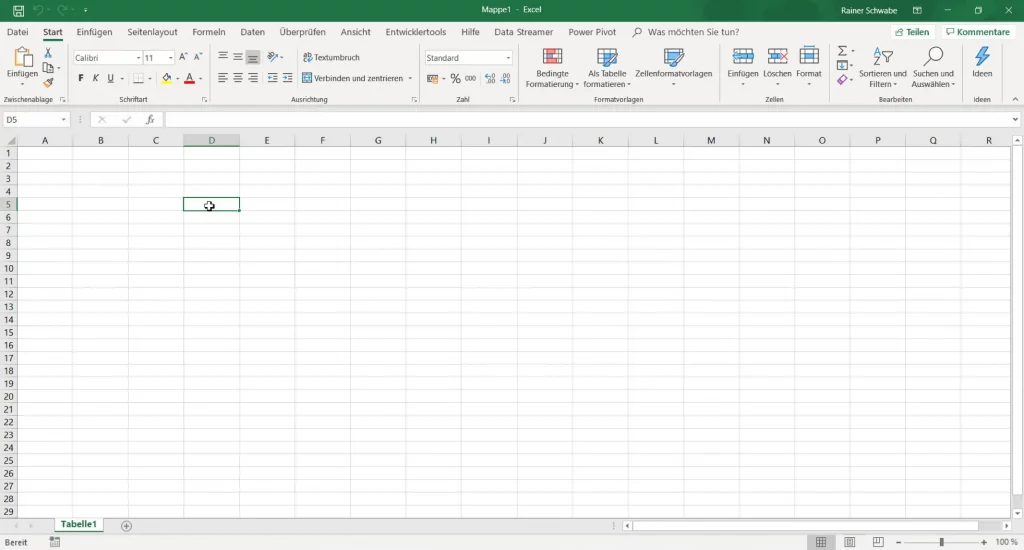Switch to Formeln ribbon tab
The height and width of the screenshot is (550, 1024).
point(208,32)
